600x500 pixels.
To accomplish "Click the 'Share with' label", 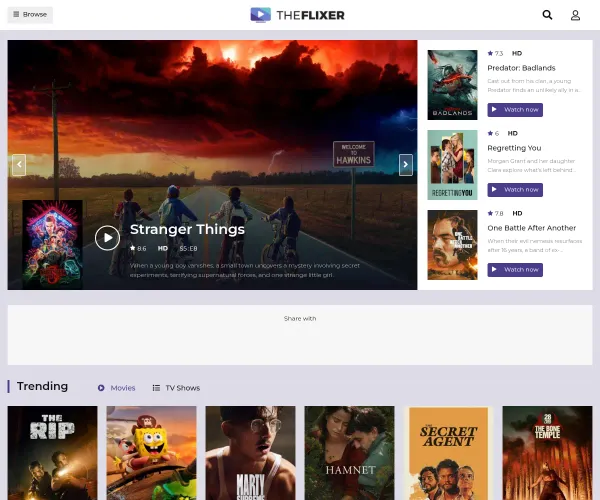I will click(300, 318).
